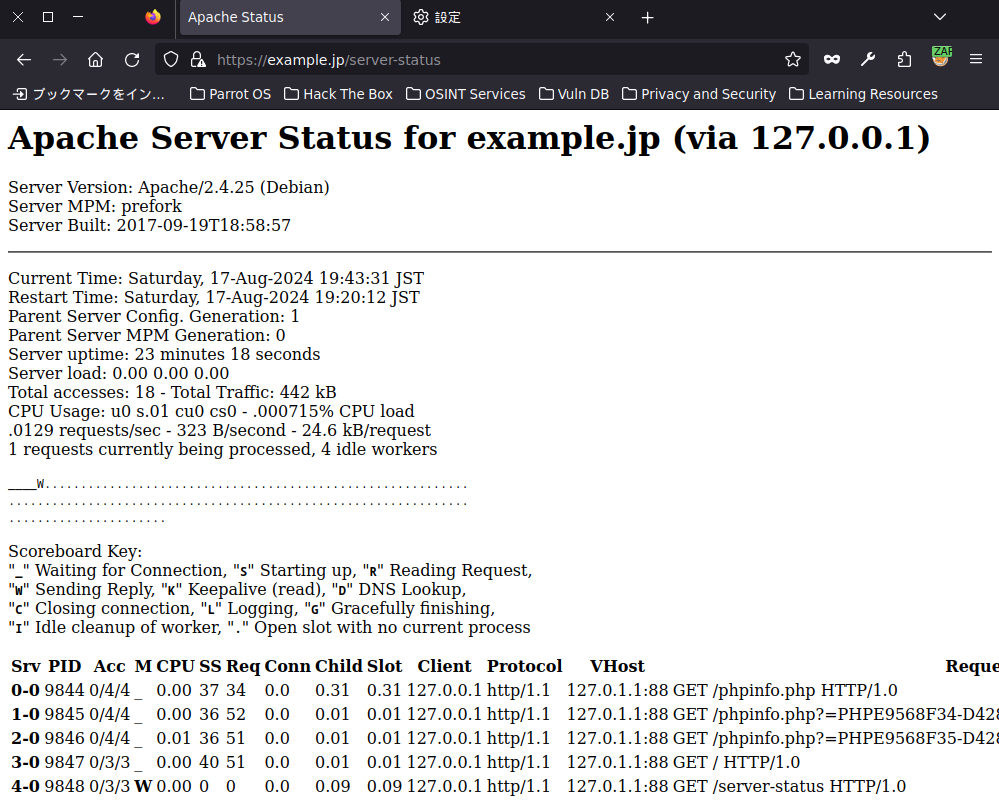Open the Firefox hamburger menu
Image resolution: width=999 pixels, height=807 pixels.
click(x=976, y=60)
